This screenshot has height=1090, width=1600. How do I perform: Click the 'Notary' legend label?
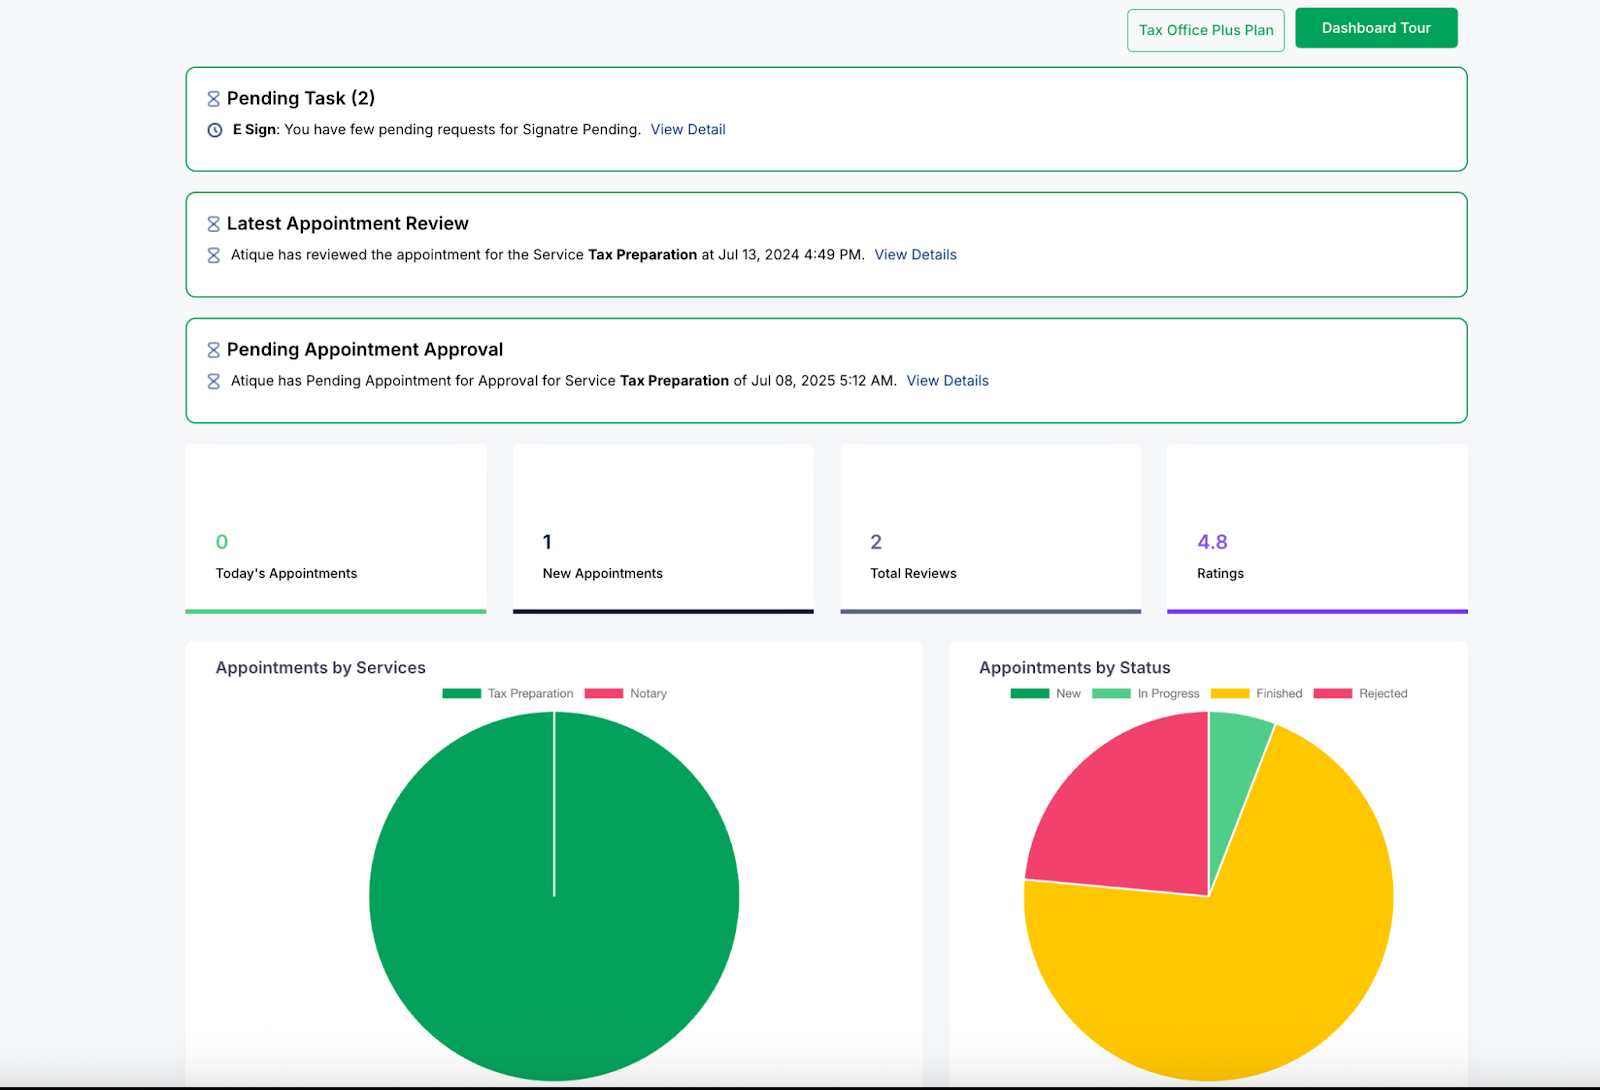click(648, 693)
